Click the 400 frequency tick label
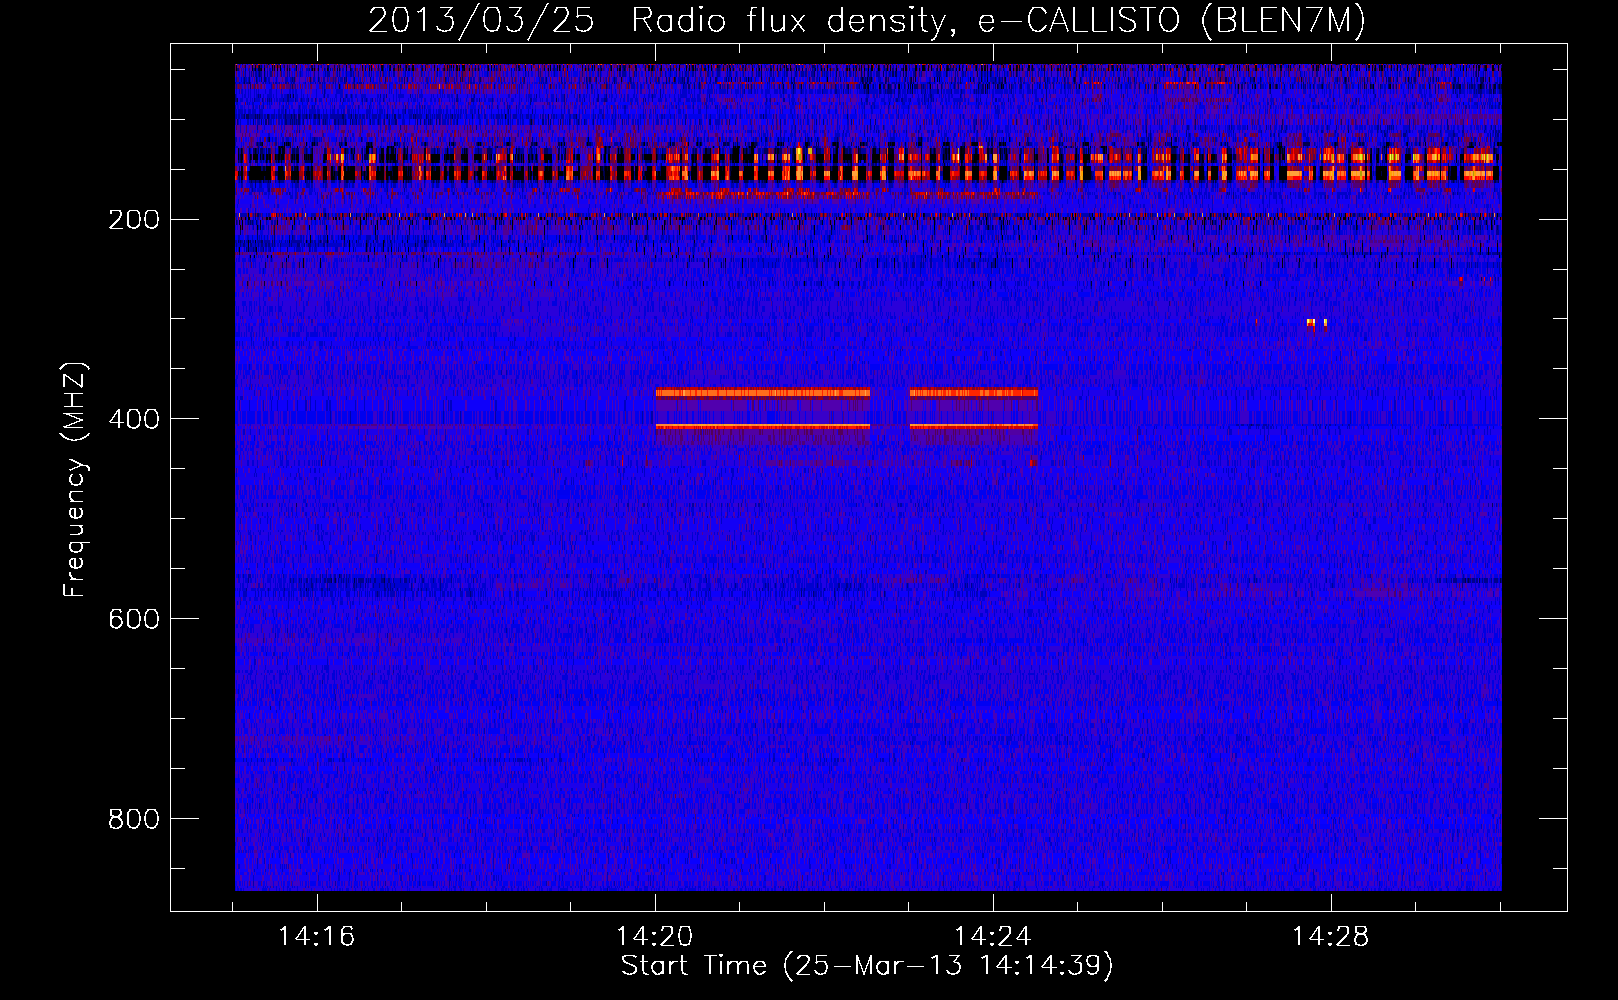Viewport: 1618px width, 1000px height. point(134,420)
